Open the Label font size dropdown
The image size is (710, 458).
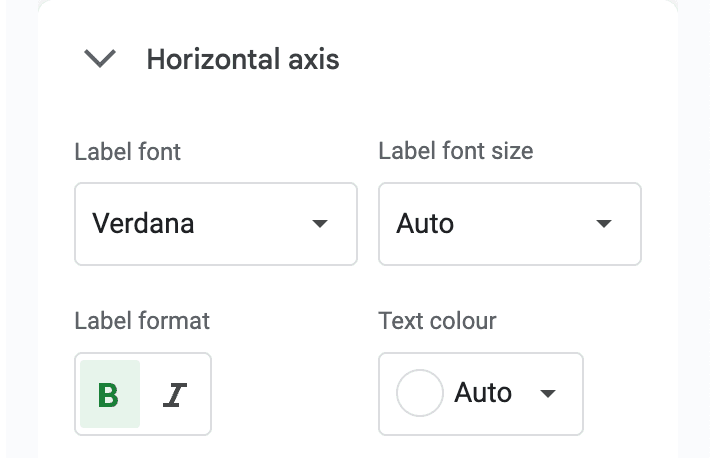[x=509, y=224]
